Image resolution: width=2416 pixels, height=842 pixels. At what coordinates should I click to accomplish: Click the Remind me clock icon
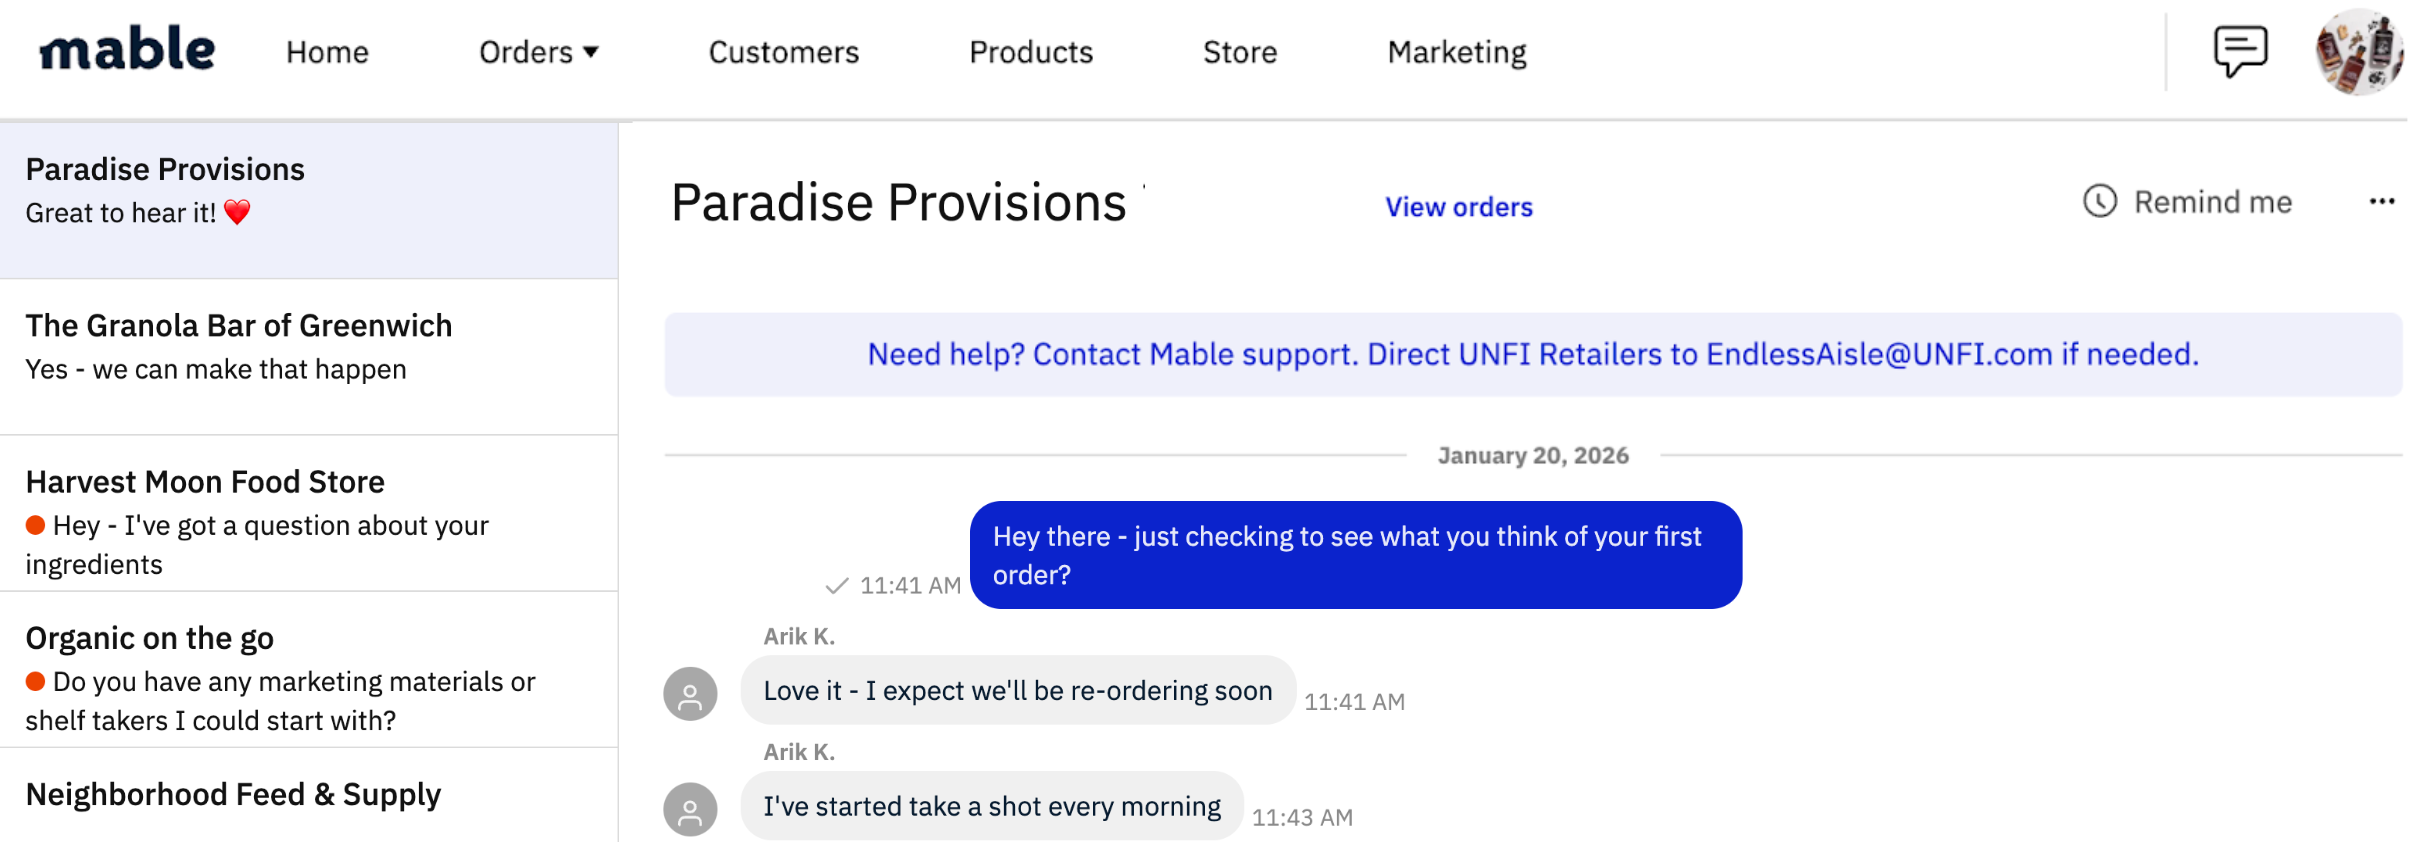point(2100,201)
